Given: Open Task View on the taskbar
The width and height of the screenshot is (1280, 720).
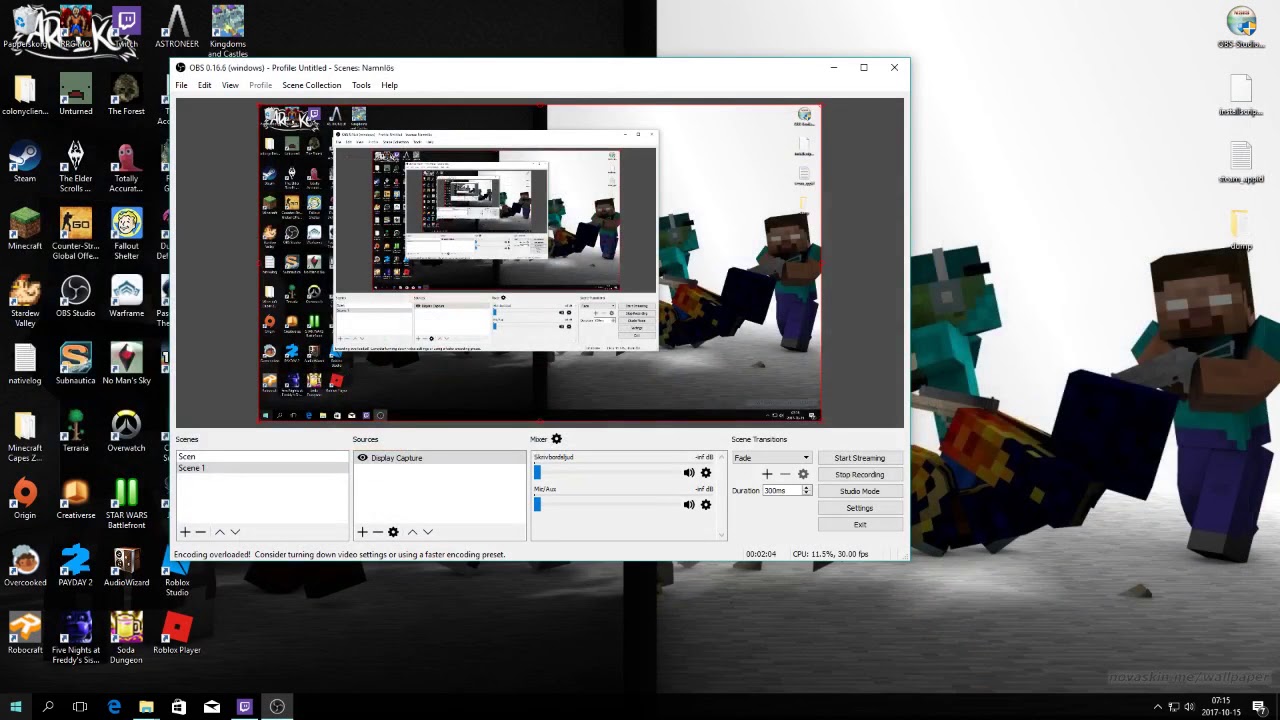Looking at the screenshot, I should [x=80, y=707].
